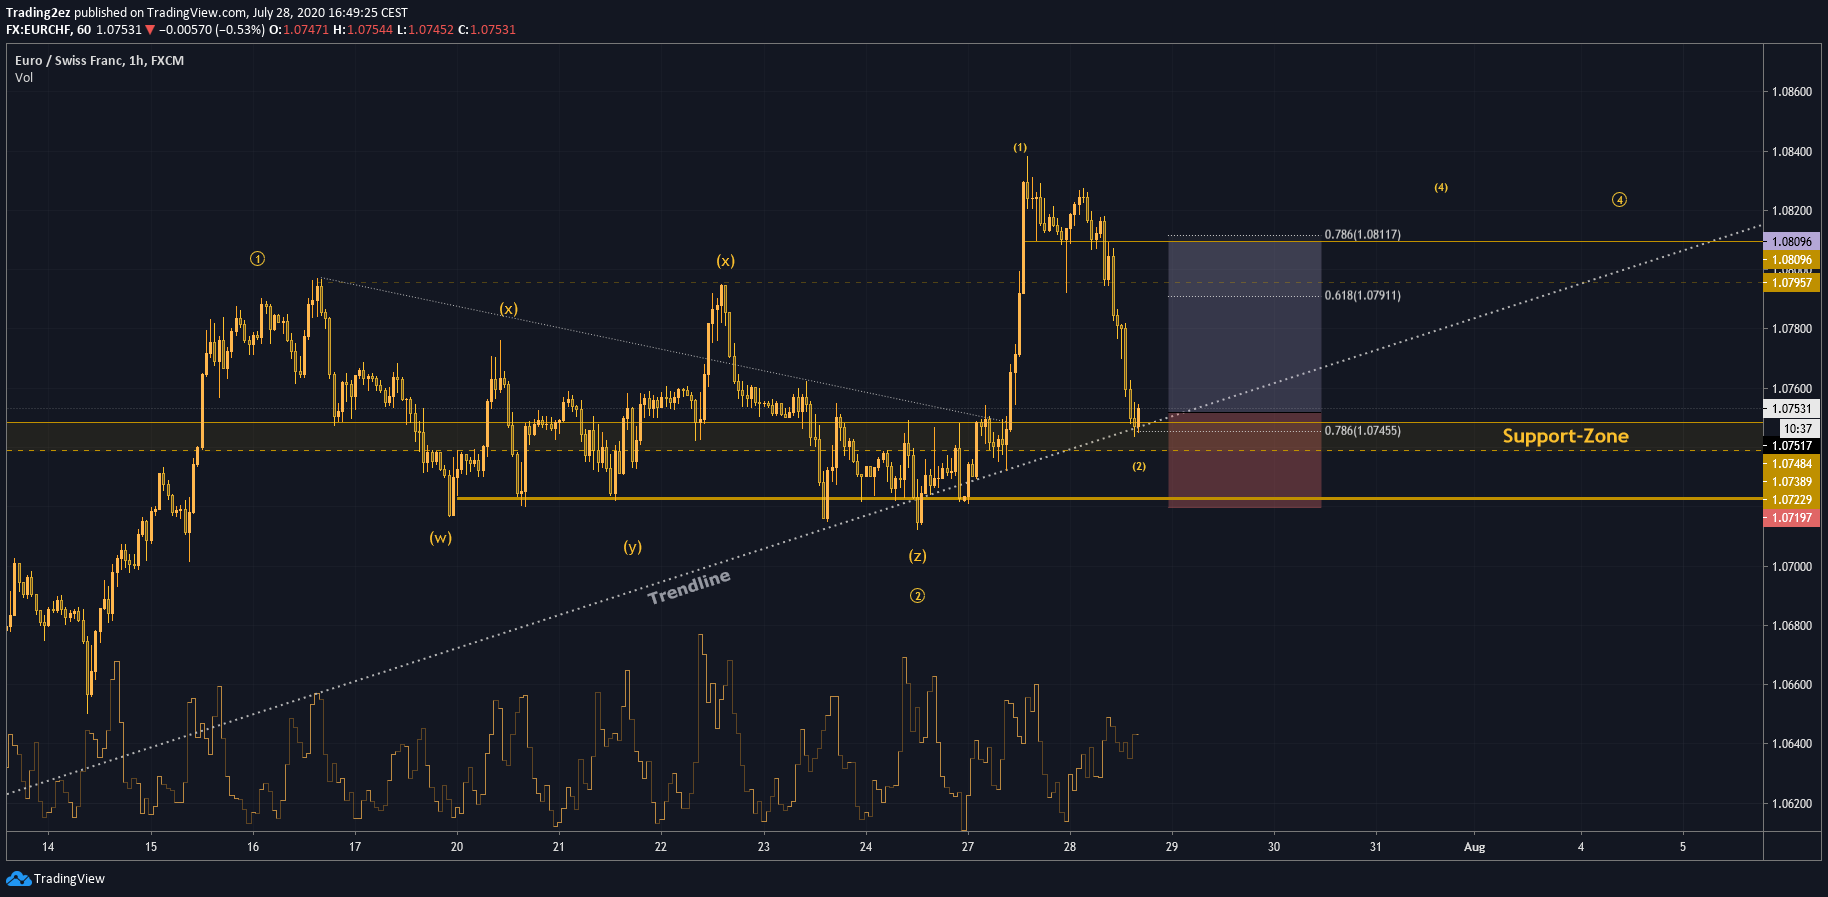Image resolution: width=1828 pixels, height=897 pixels.
Task: Click the 0.618(1.07911) fib level label
Action: pos(1362,296)
